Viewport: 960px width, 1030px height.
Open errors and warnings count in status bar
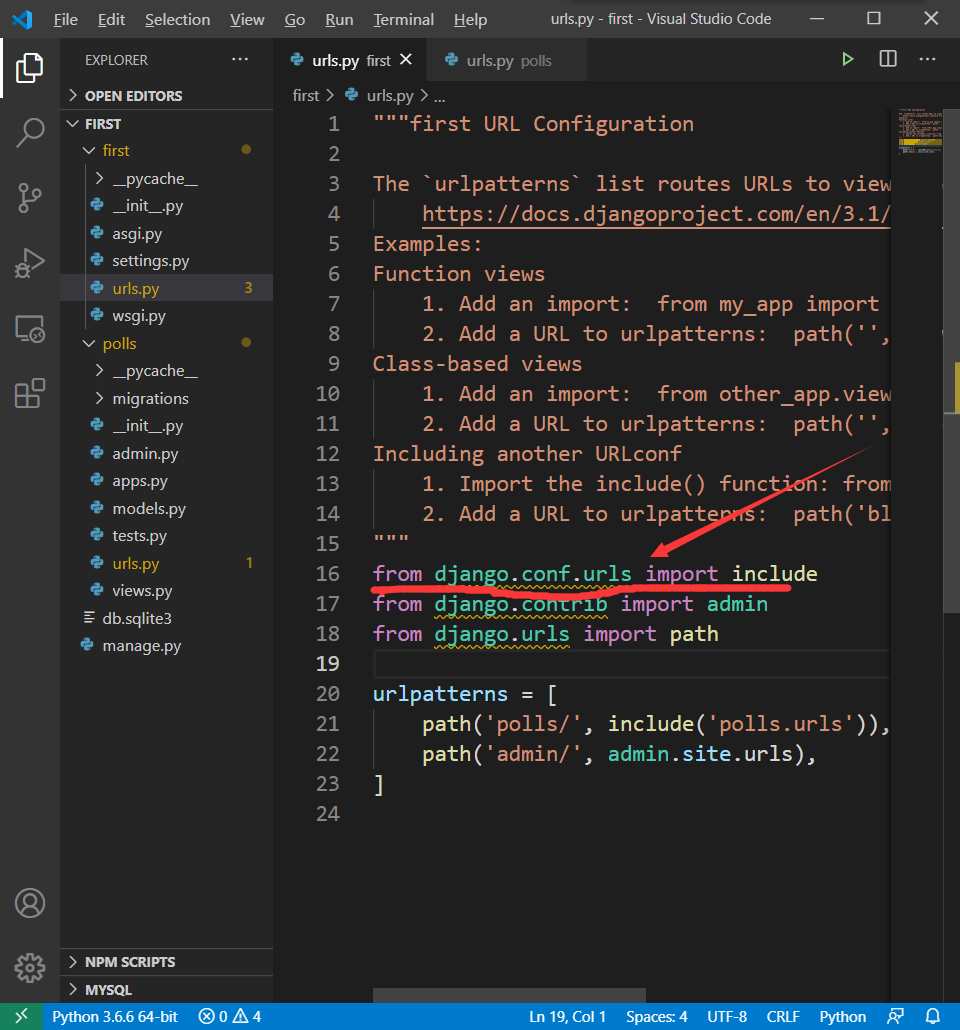point(229,1016)
